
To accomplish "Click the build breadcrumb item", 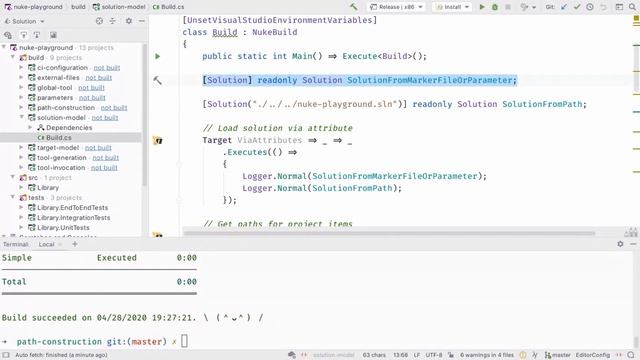I will coord(78,7).
